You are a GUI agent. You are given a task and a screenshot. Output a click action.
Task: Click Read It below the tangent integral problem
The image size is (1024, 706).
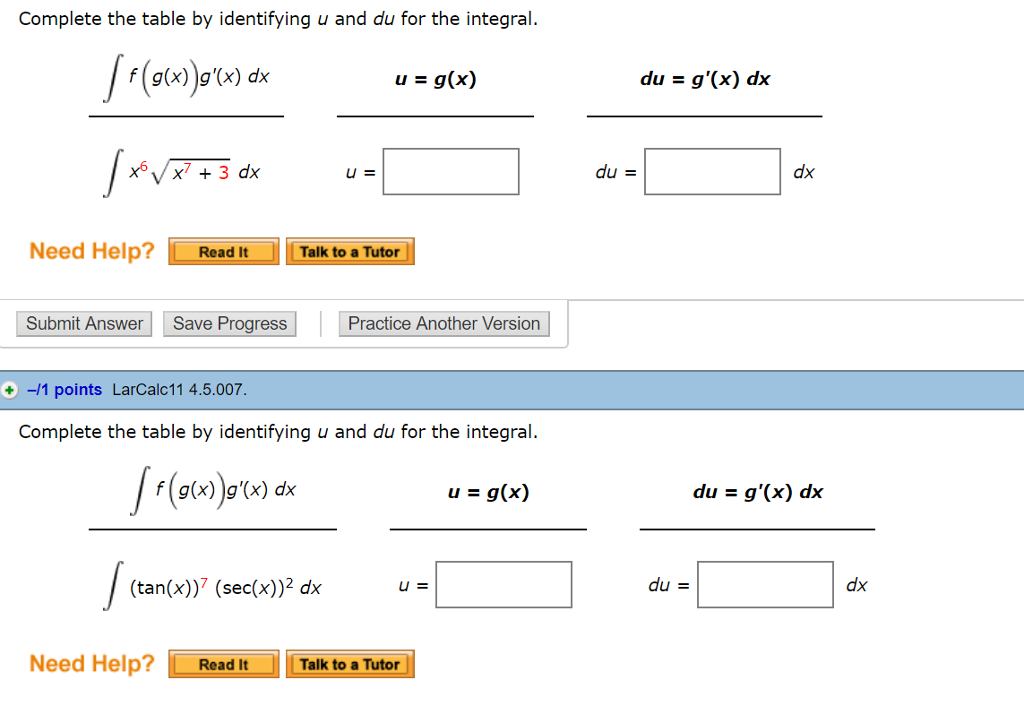pyautogui.click(x=223, y=663)
